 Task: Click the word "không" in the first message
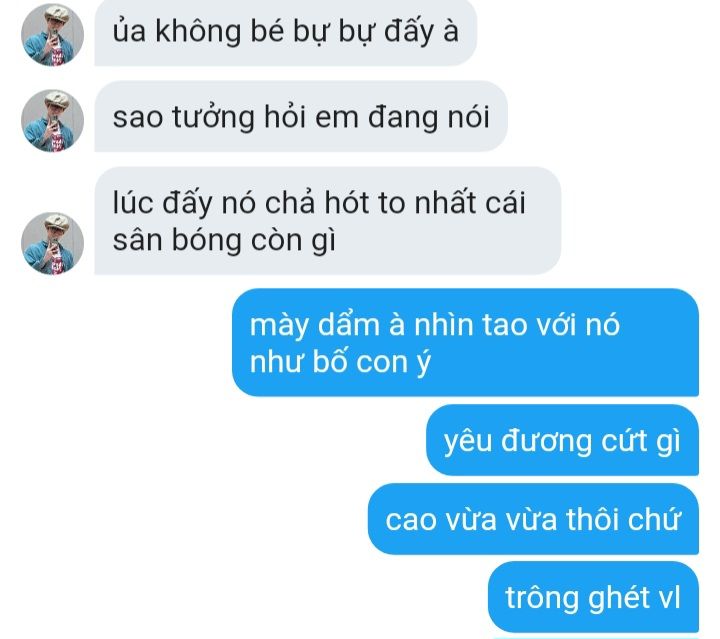pos(198,31)
